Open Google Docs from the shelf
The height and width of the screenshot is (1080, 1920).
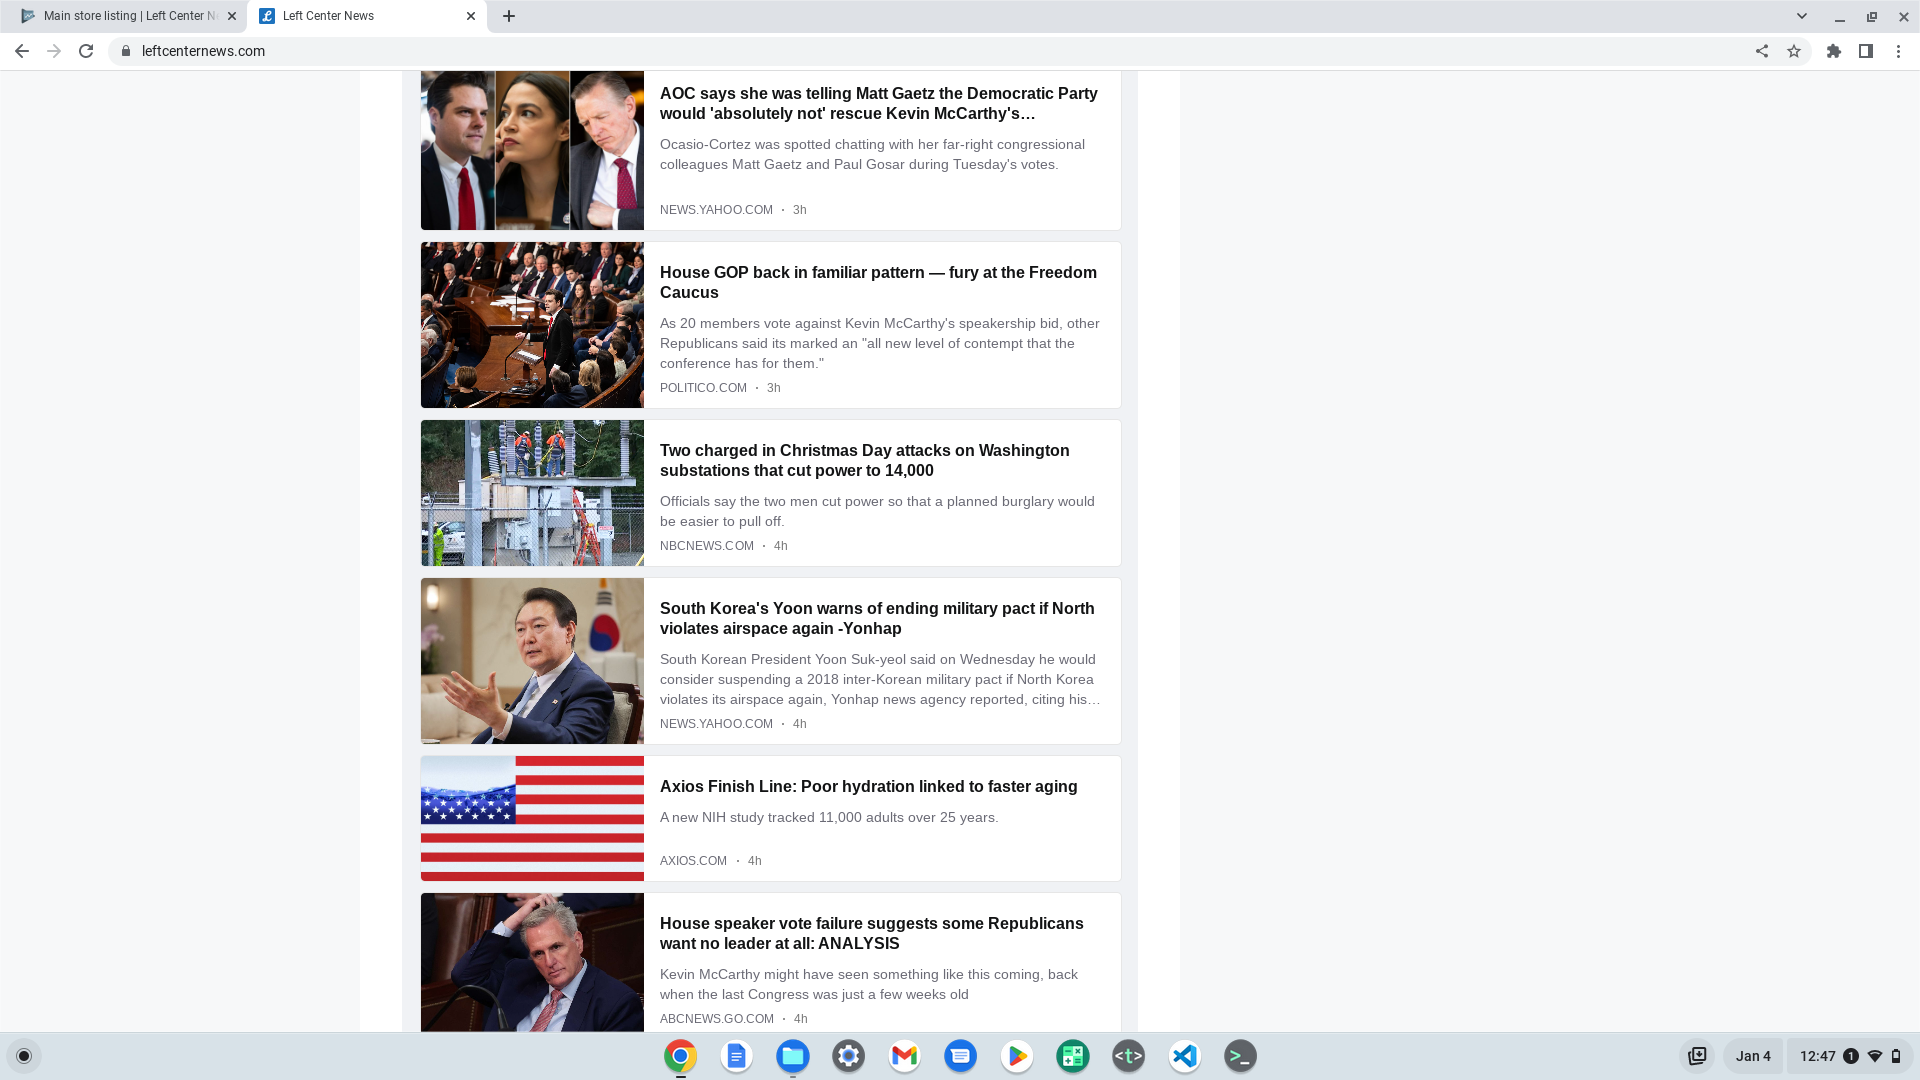737,1056
